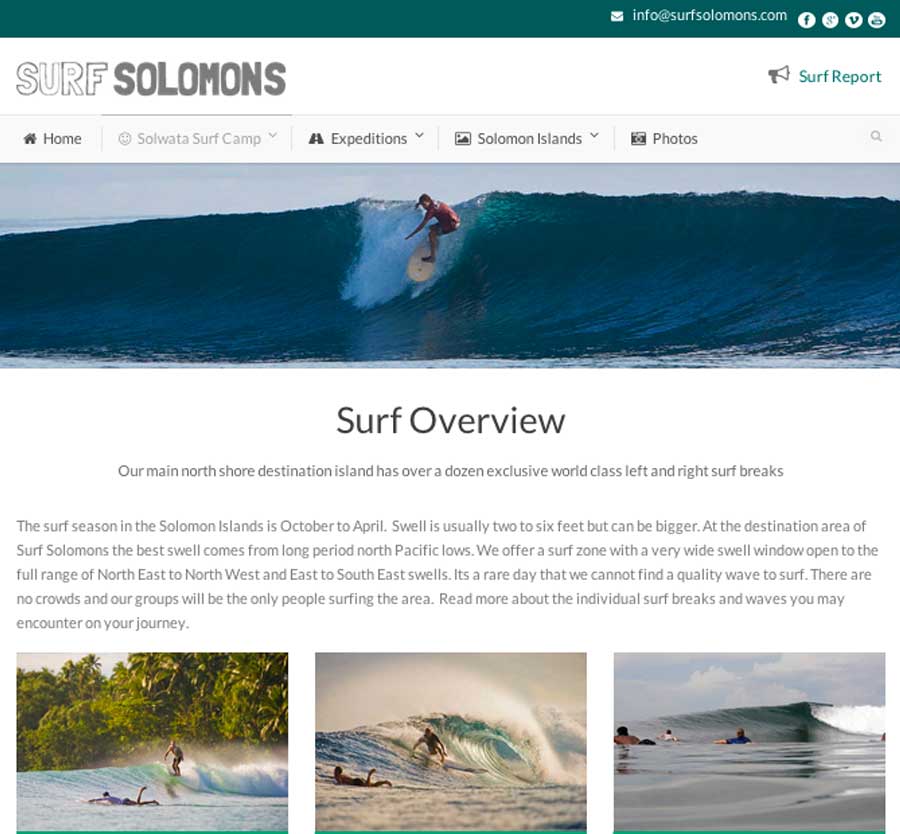Expand the Expeditions dropdown arrow

(x=420, y=136)
